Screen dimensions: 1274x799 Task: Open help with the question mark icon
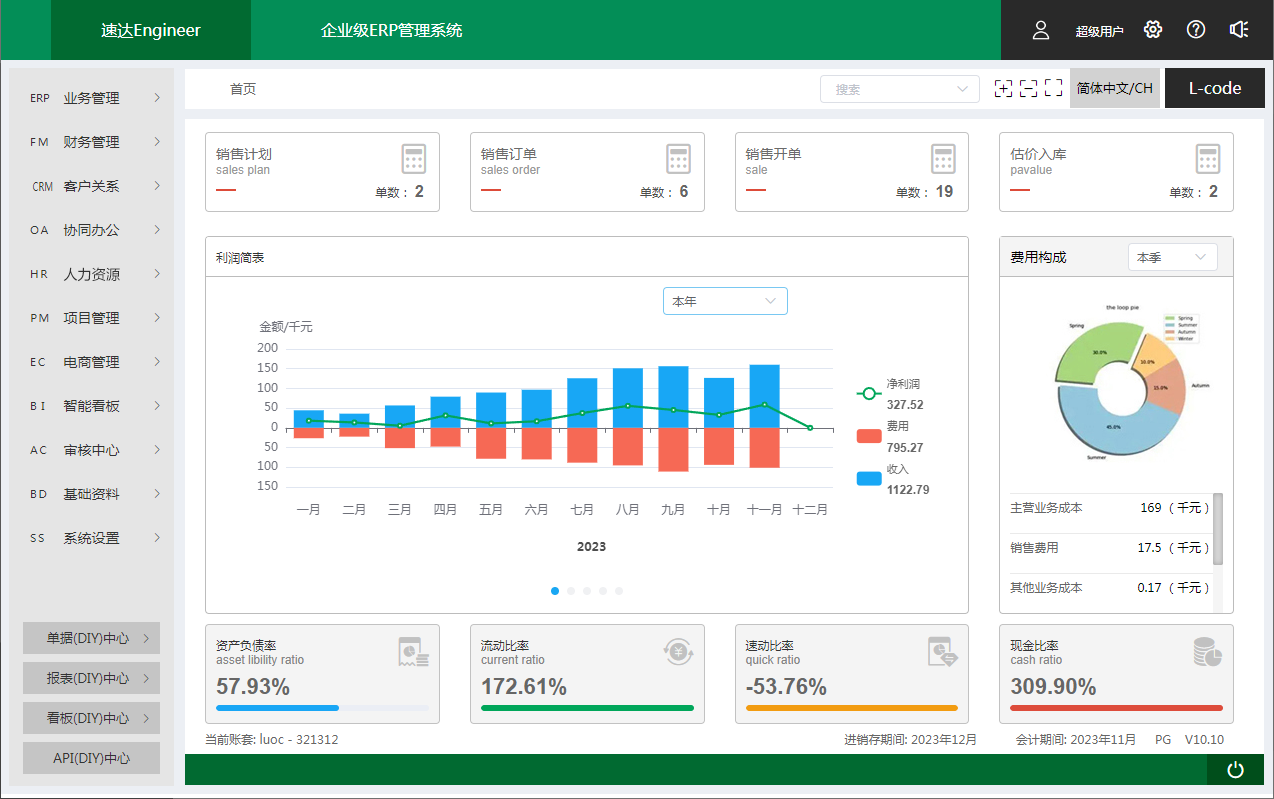point(1196,30)
